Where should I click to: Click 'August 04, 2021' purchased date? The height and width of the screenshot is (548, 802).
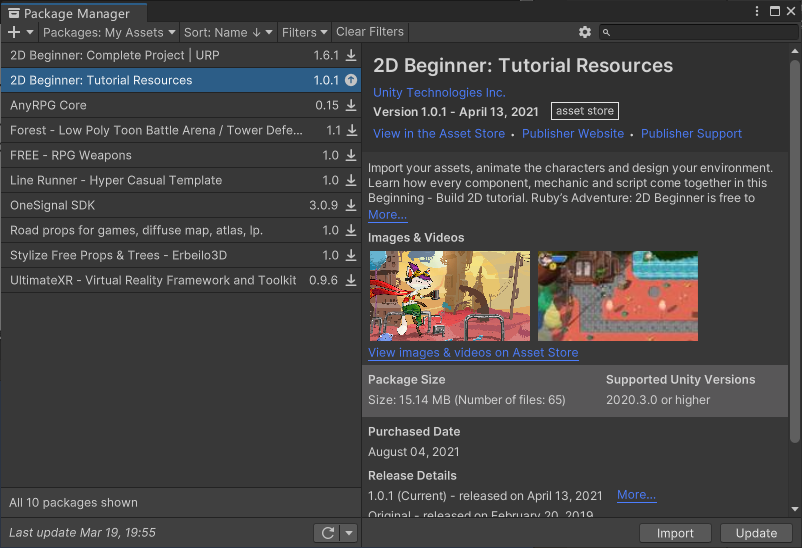click(x=414, y=452)
